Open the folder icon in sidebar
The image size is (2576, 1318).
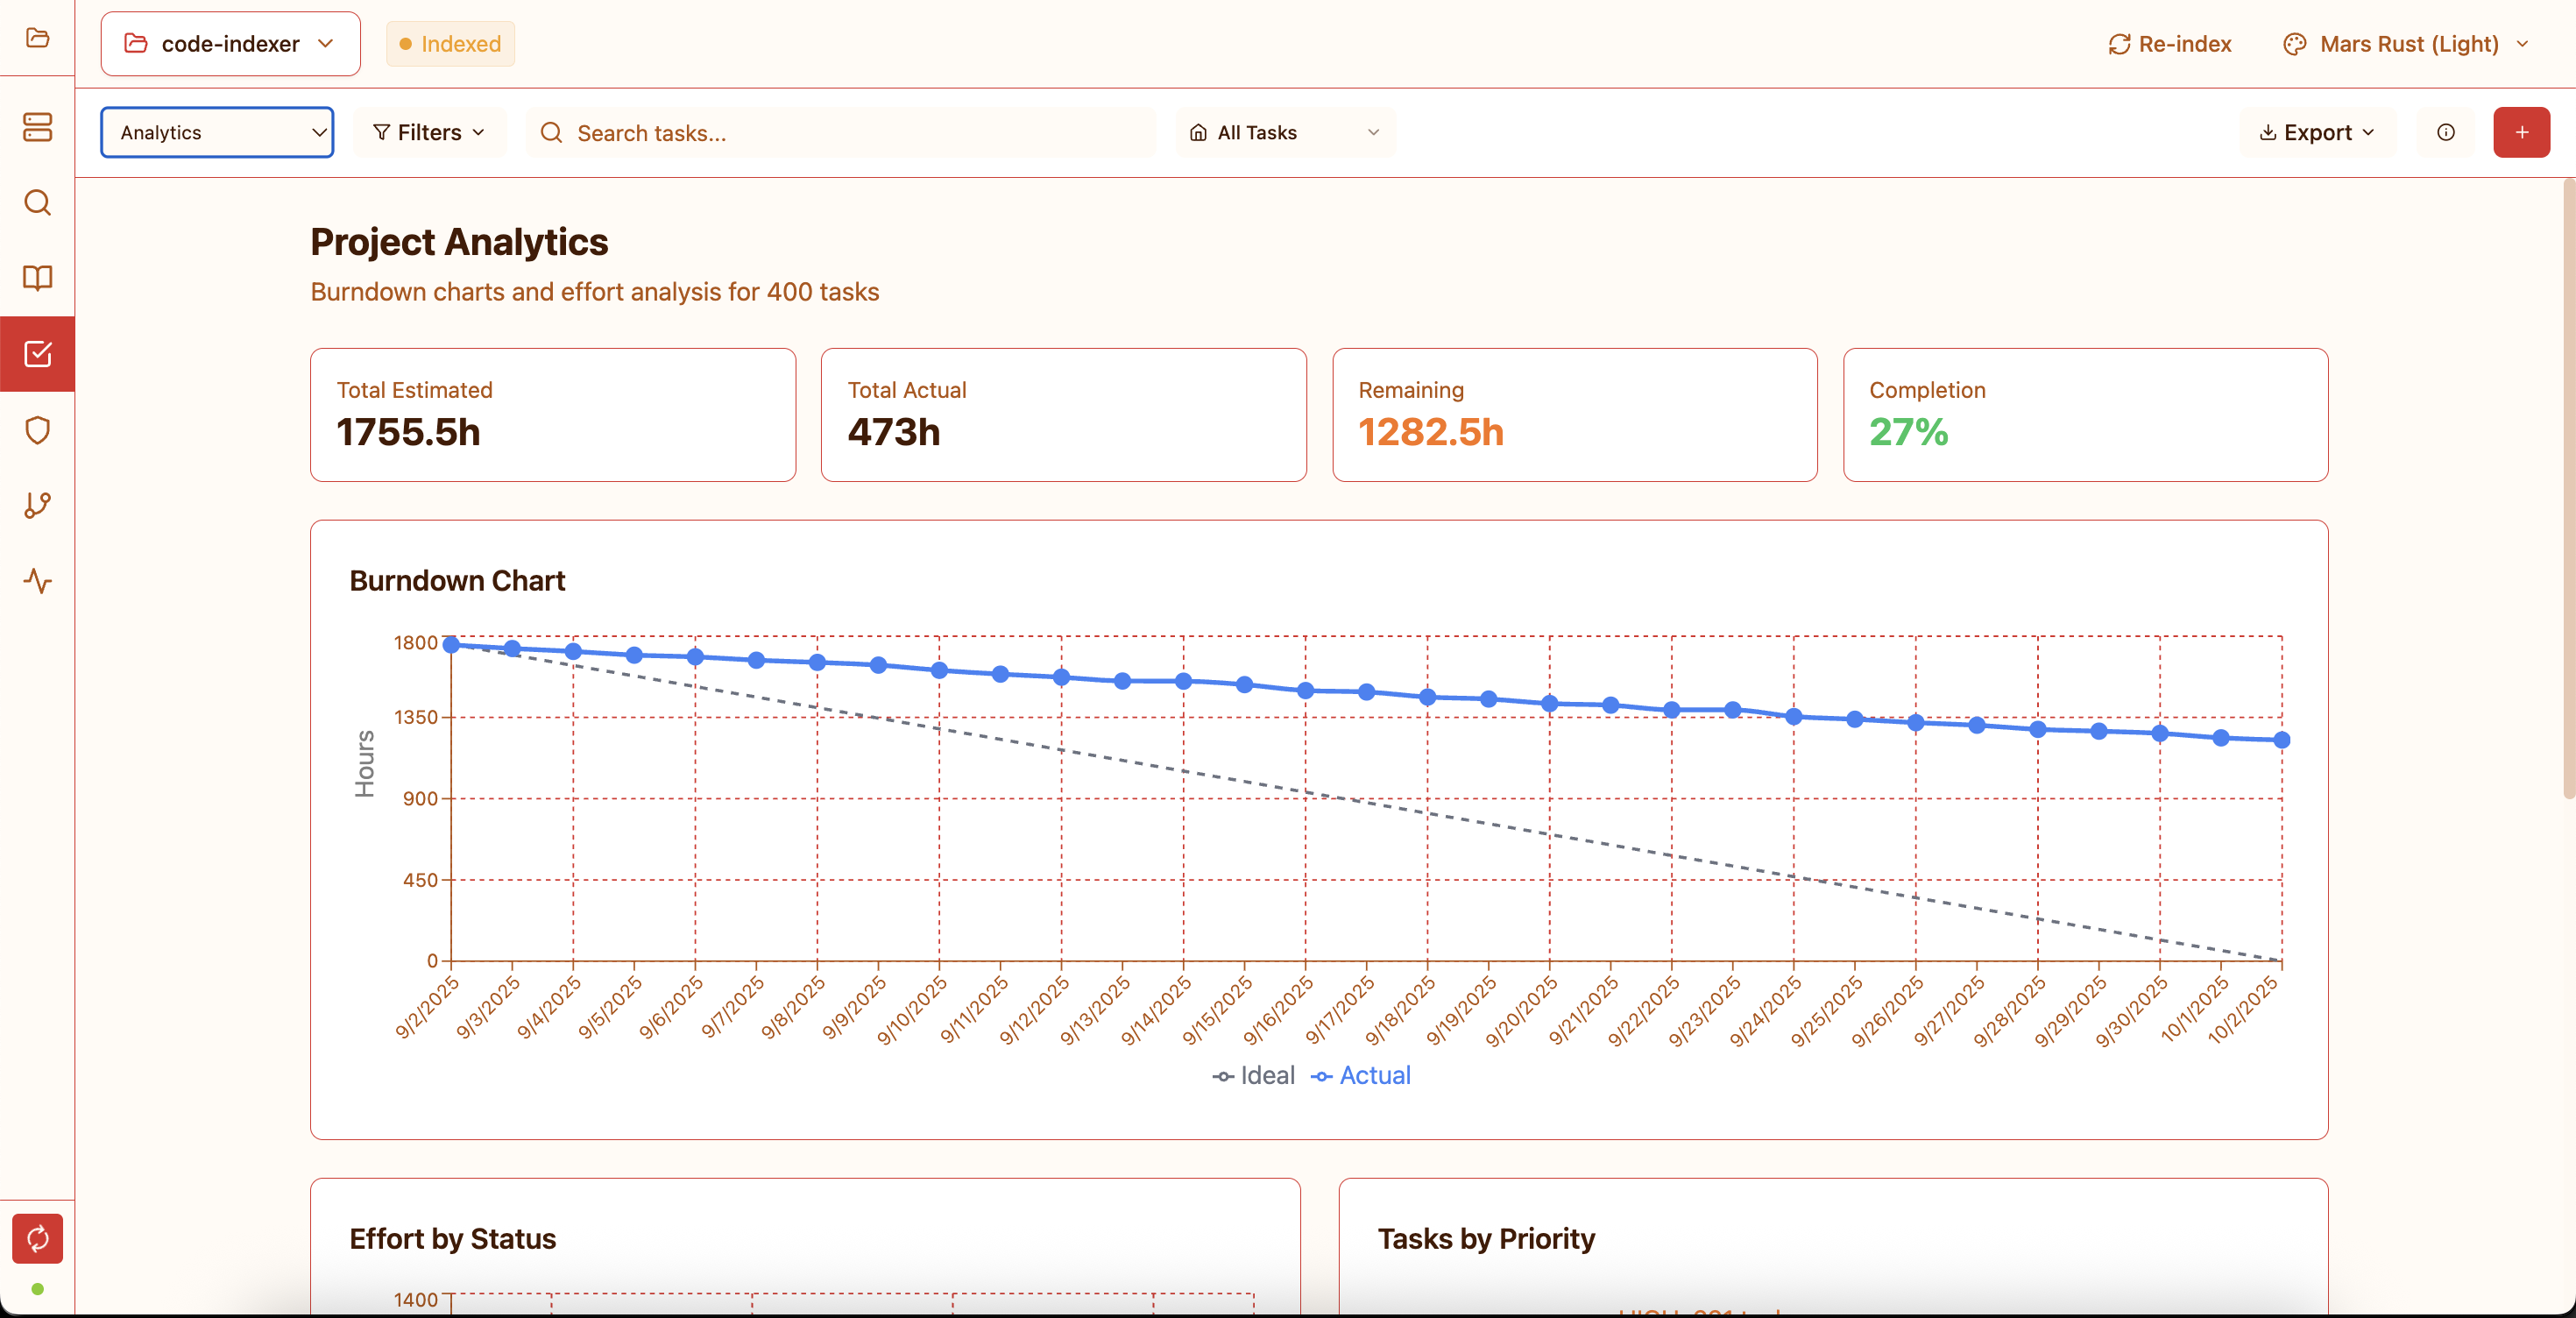[37, 38]
